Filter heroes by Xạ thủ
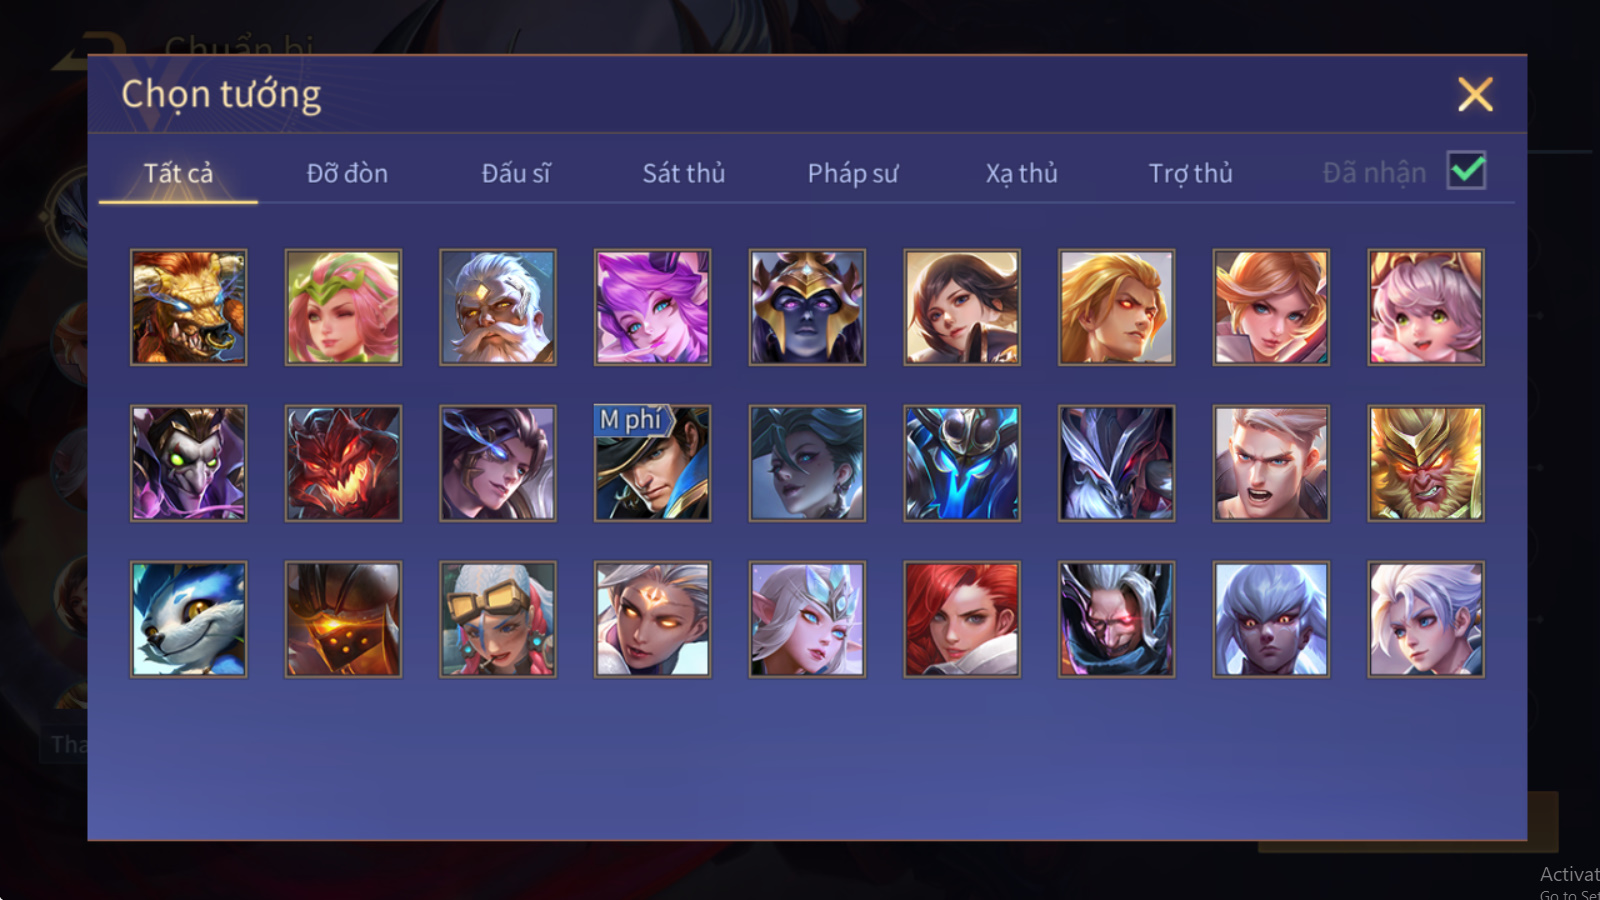The height and width of the screenshot is (900, 1600). click(1021, 173)
